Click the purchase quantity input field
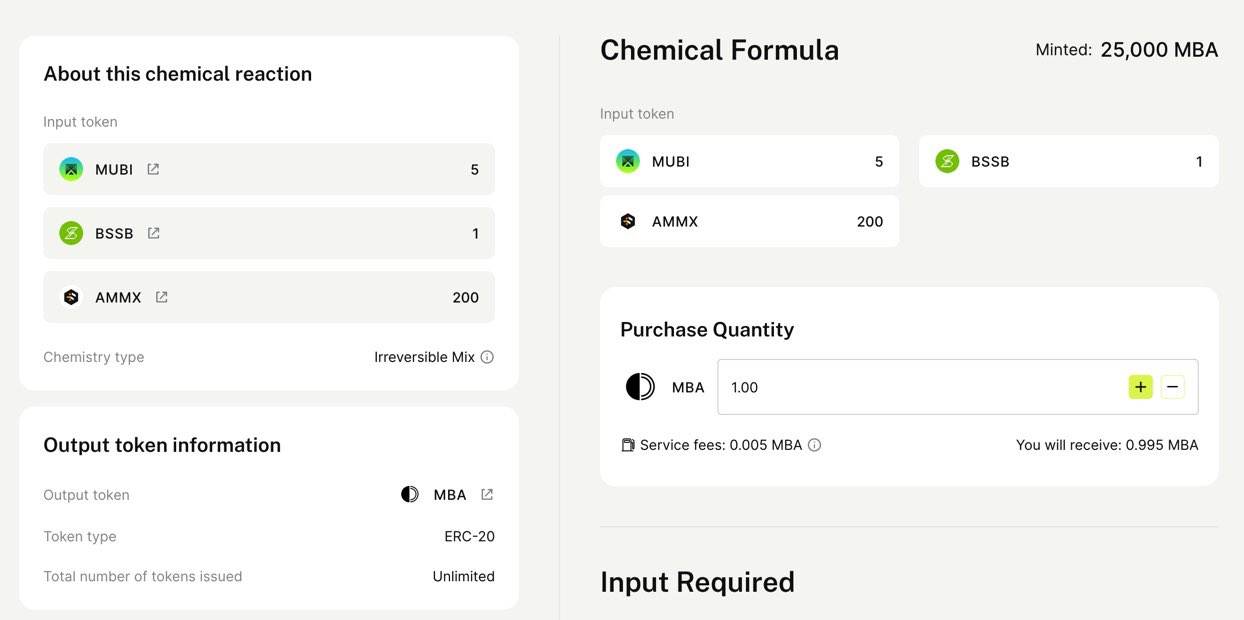 (x=900, y=387)
